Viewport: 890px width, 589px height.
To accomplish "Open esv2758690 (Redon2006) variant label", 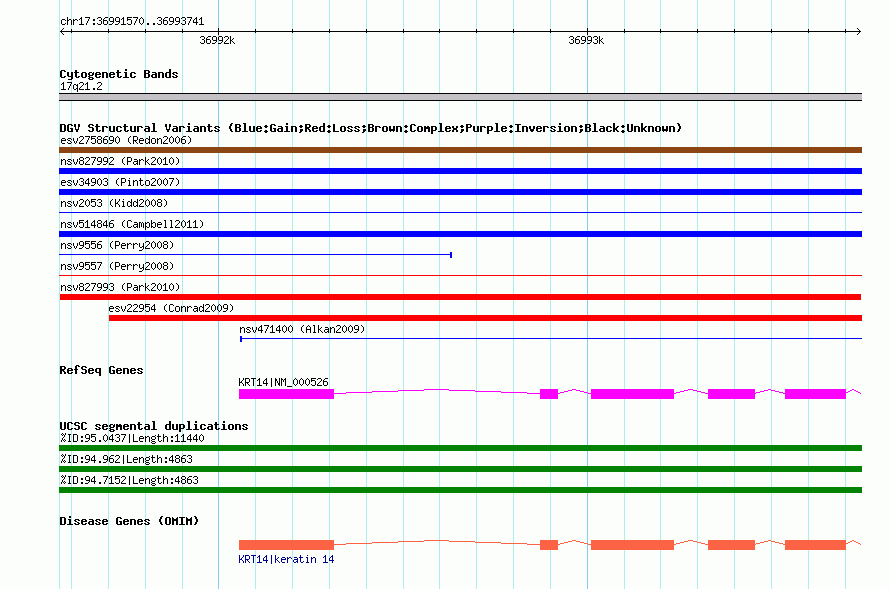I will click(x=126, y=140).
